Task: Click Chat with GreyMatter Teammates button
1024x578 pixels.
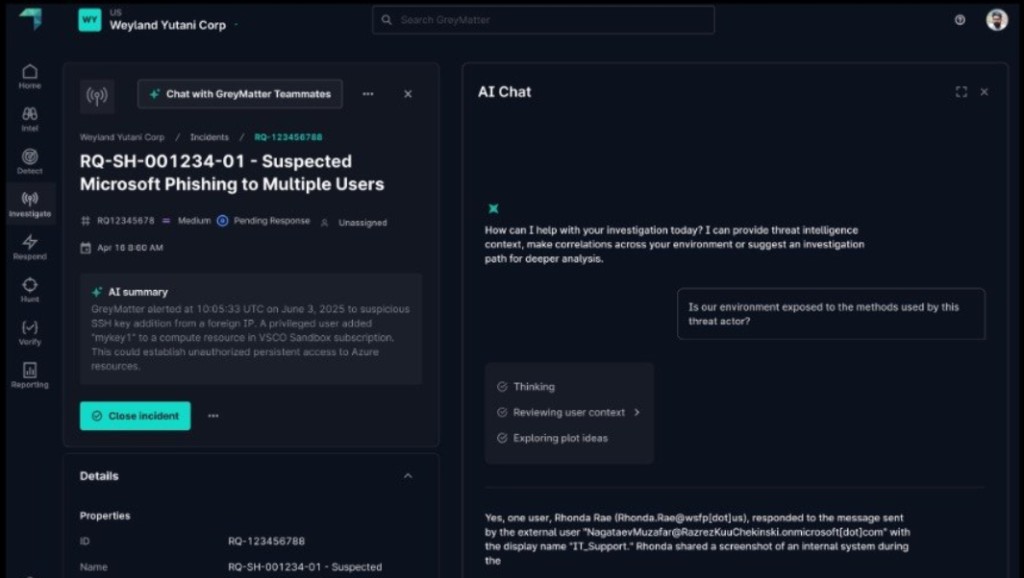Action: (x=240, y=94)
